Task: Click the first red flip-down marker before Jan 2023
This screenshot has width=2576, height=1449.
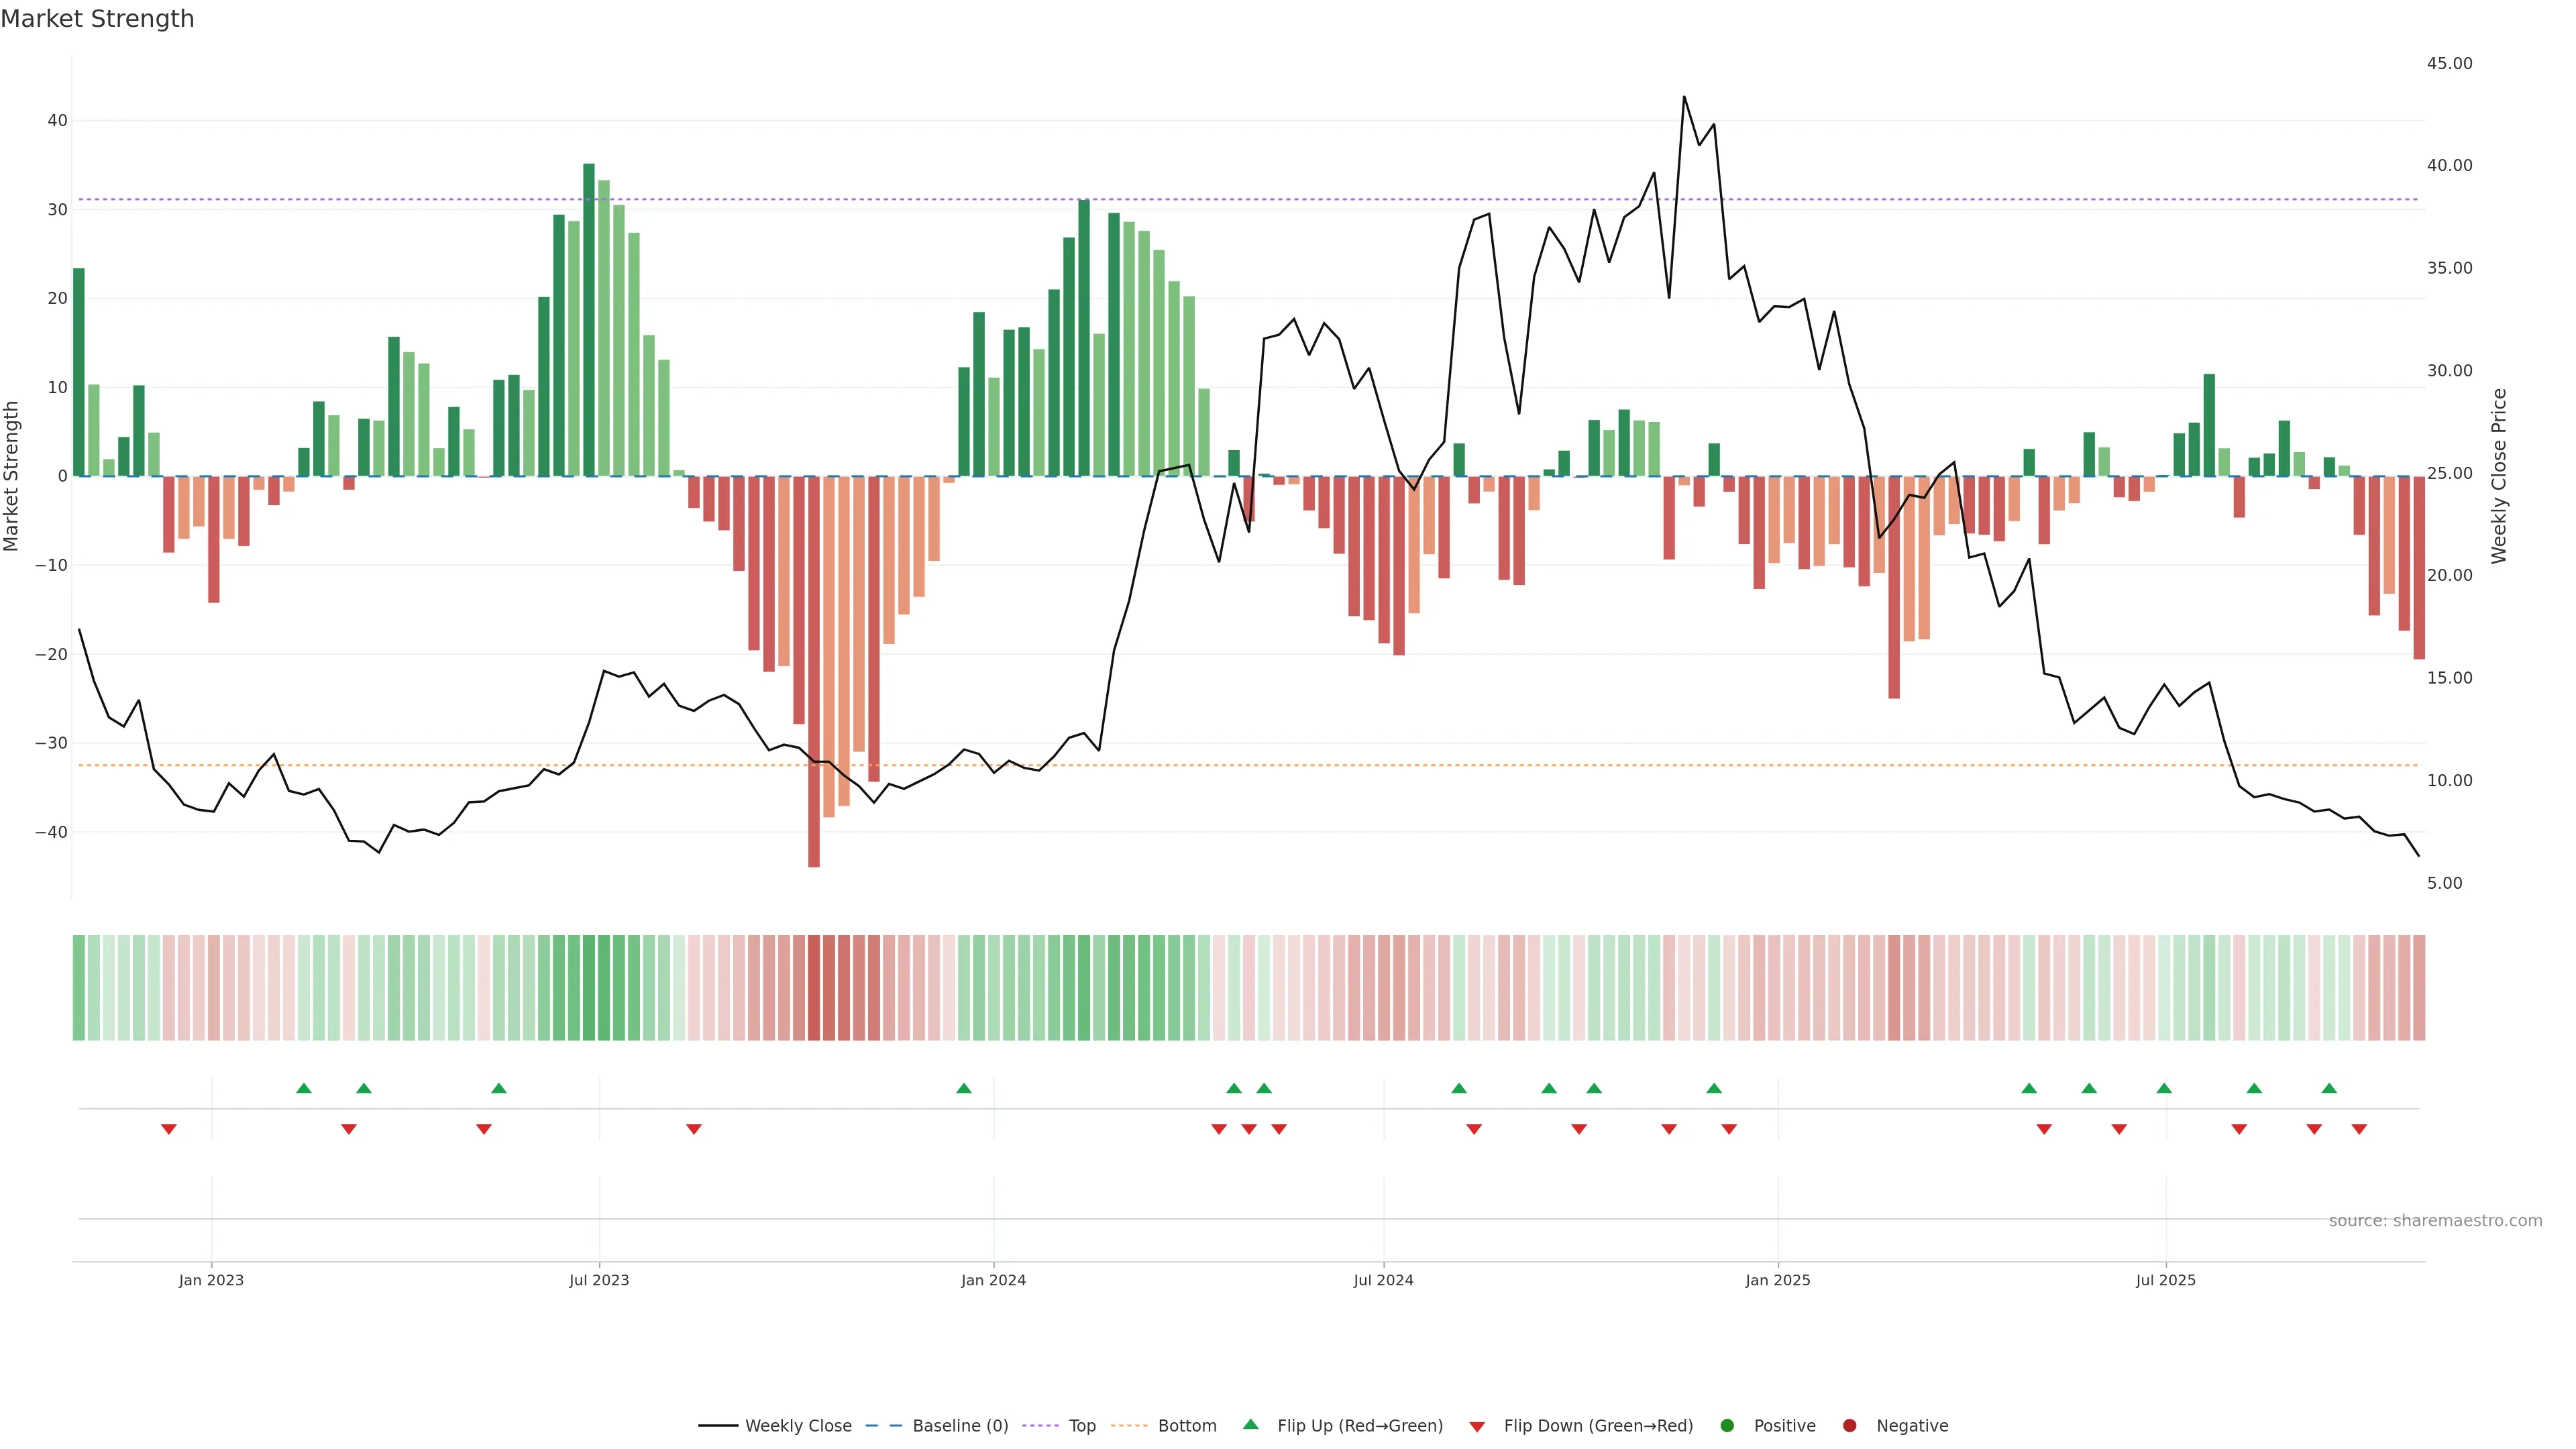Action: (169, 1129)
